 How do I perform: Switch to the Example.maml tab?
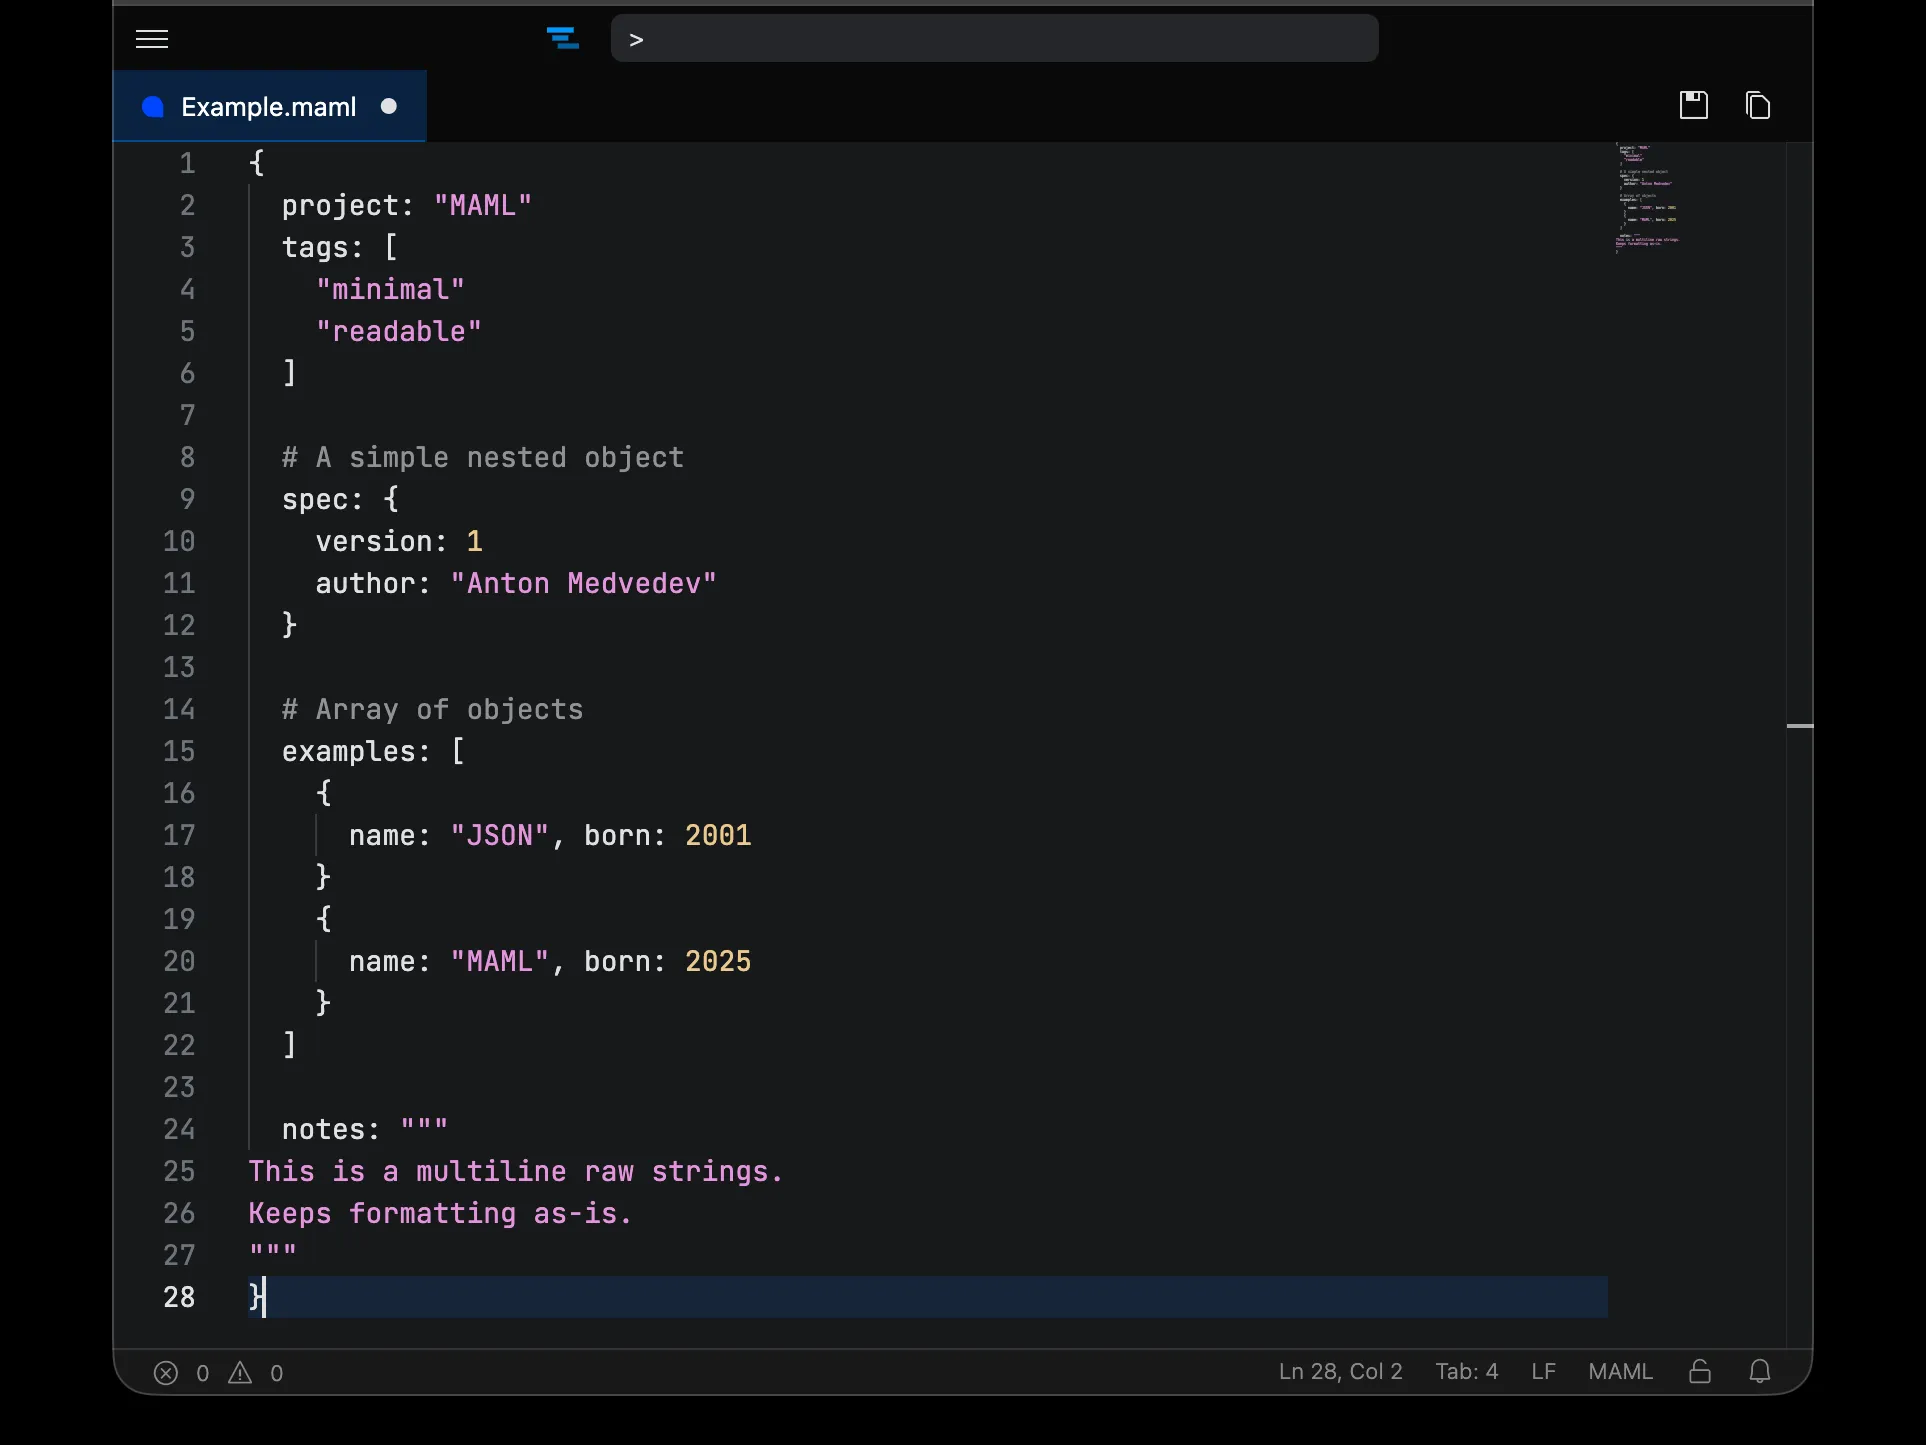(x=268, y=106)
